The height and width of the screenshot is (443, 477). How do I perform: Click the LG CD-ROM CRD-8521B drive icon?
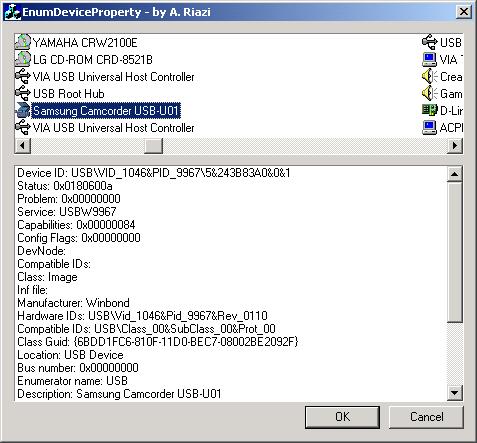pos(23,59)
